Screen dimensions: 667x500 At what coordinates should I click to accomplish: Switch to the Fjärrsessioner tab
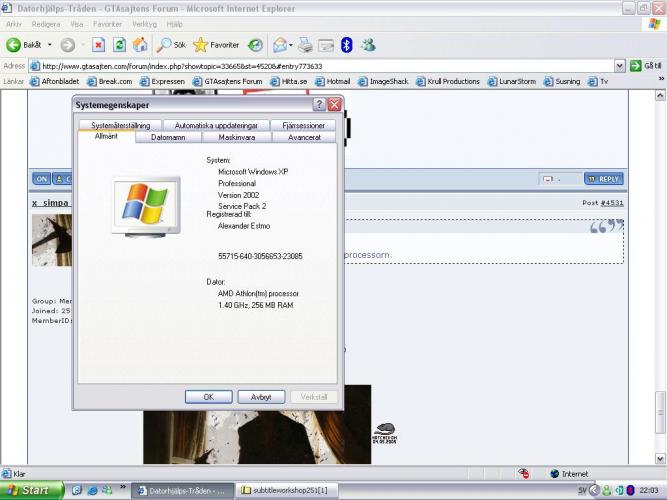tap(303, 126)
